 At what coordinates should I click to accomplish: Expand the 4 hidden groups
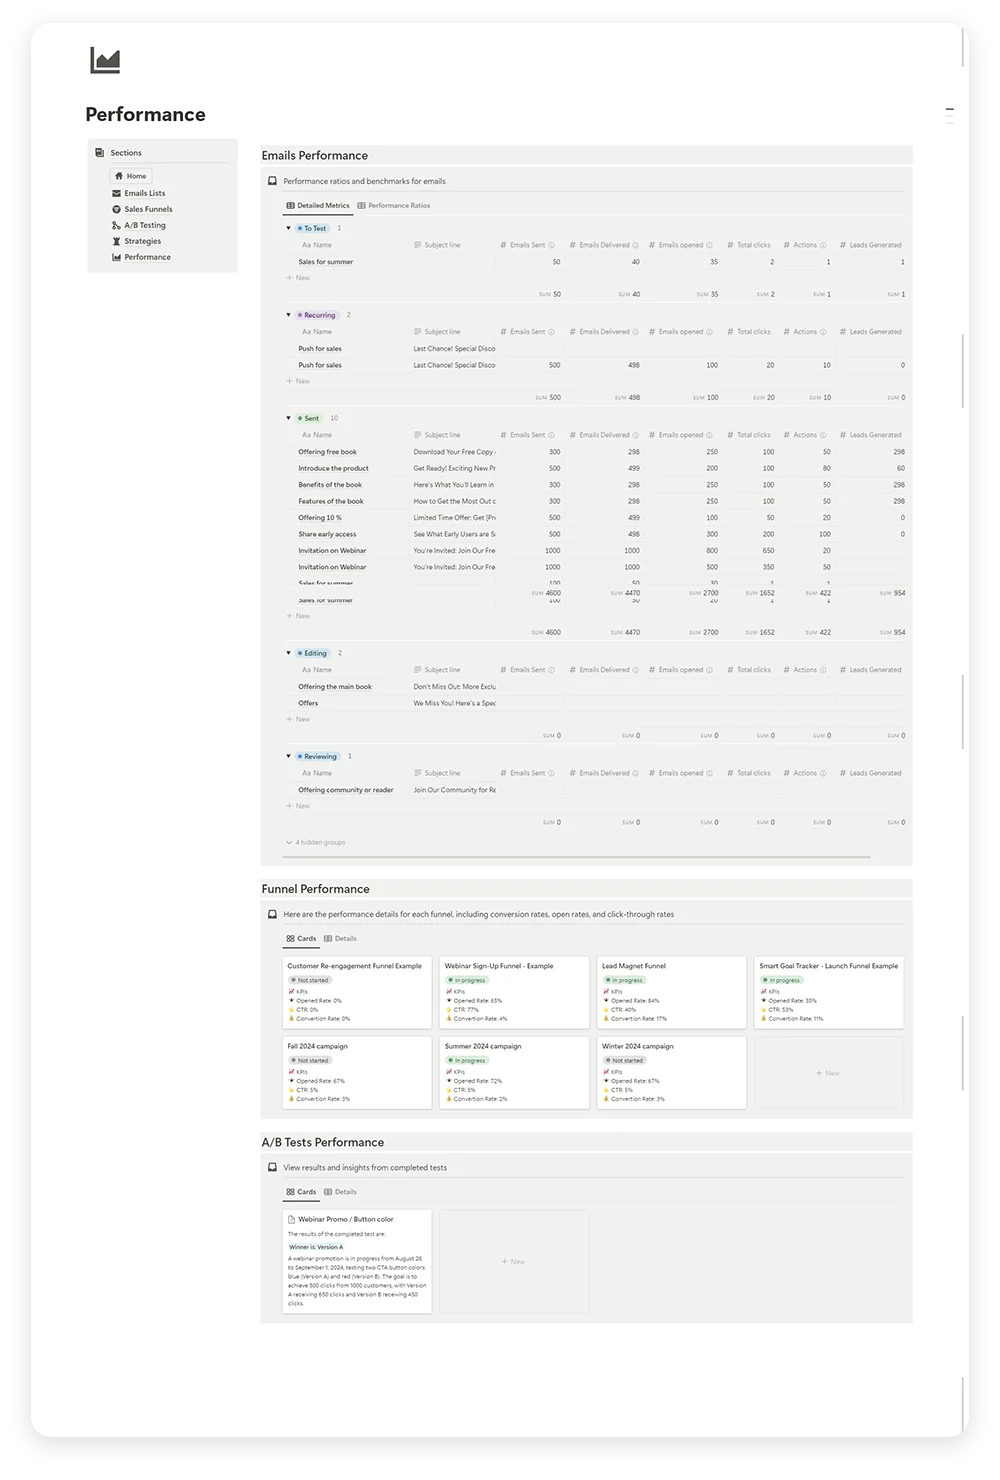click(315, 842)
